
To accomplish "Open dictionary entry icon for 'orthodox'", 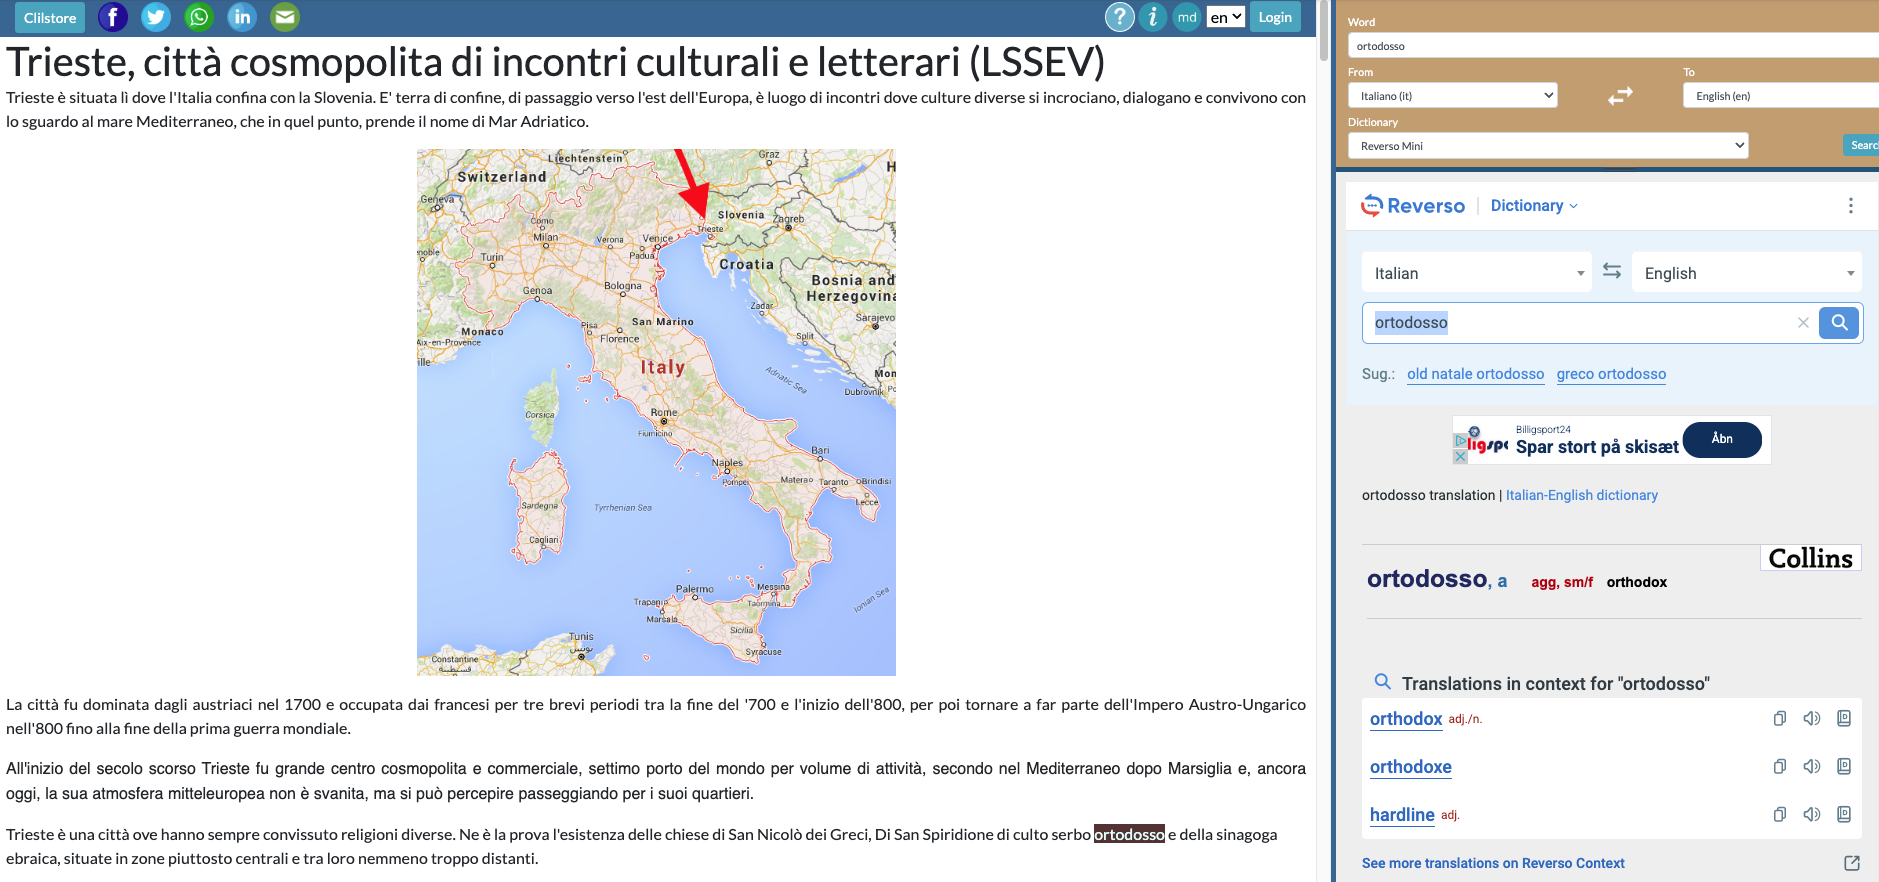I will [x=1844, y=719].
